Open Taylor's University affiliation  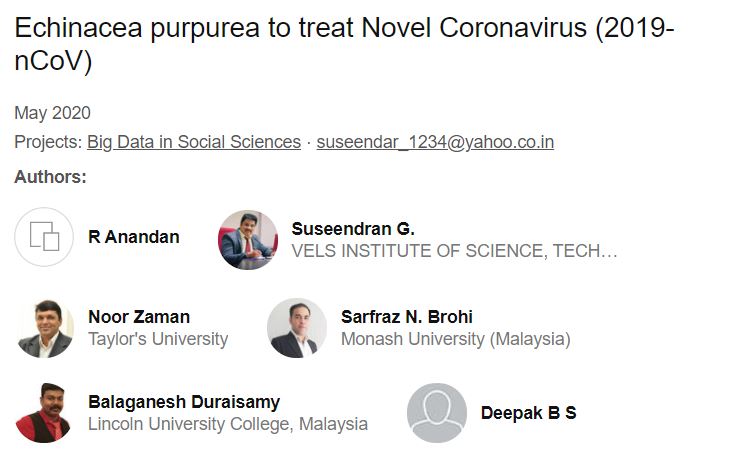click(x=158, y=339)
